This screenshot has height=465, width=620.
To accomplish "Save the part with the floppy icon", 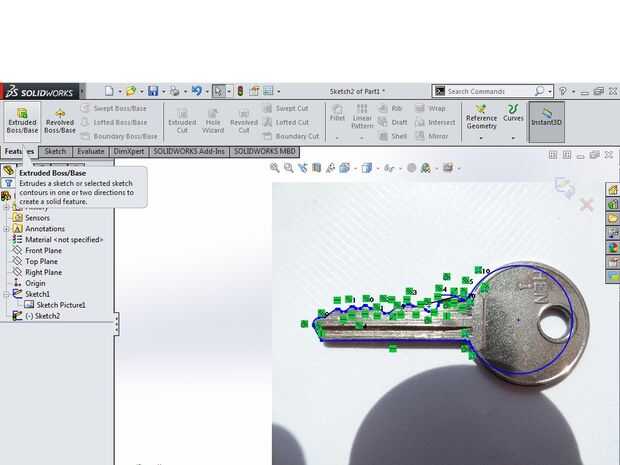I will click(x=153, y=91).
